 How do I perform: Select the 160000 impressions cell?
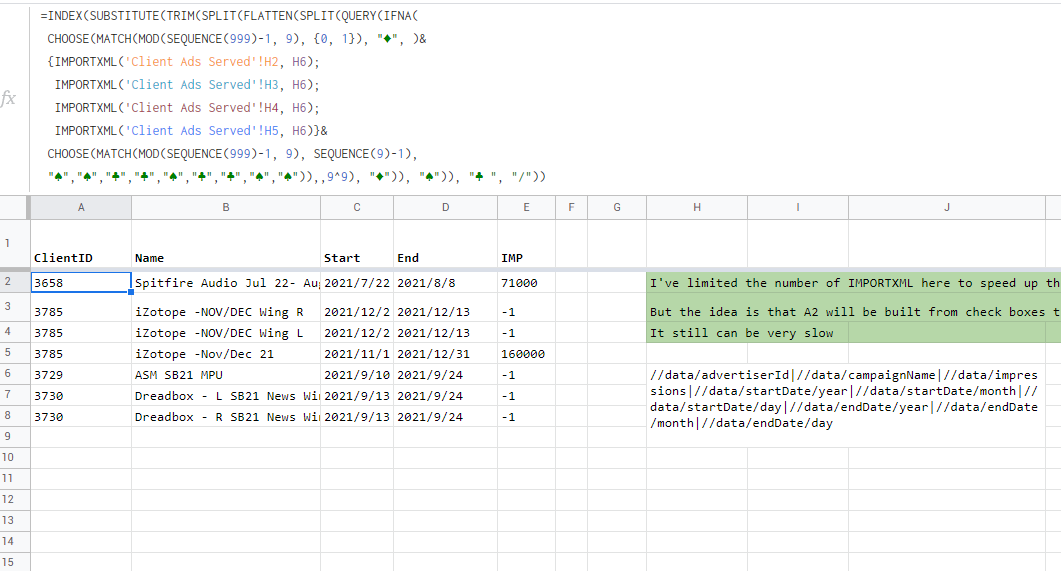point(526,353)
